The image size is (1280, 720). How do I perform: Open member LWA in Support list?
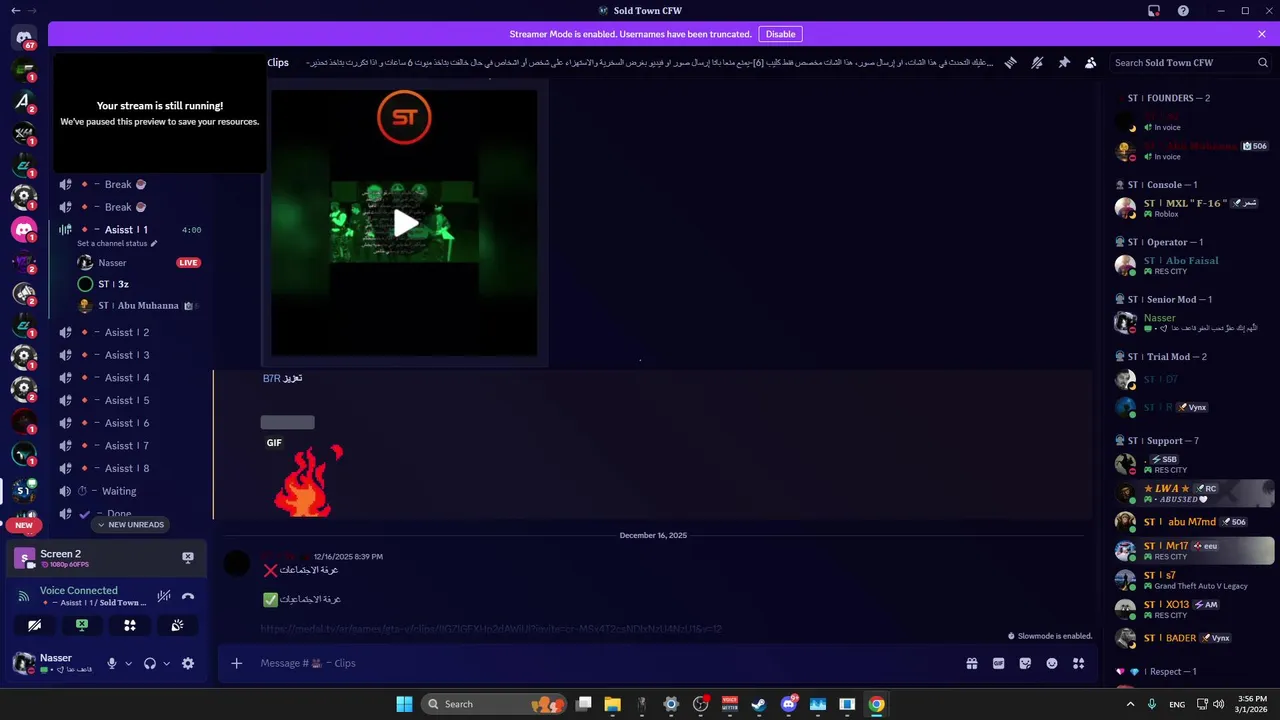1194,493
